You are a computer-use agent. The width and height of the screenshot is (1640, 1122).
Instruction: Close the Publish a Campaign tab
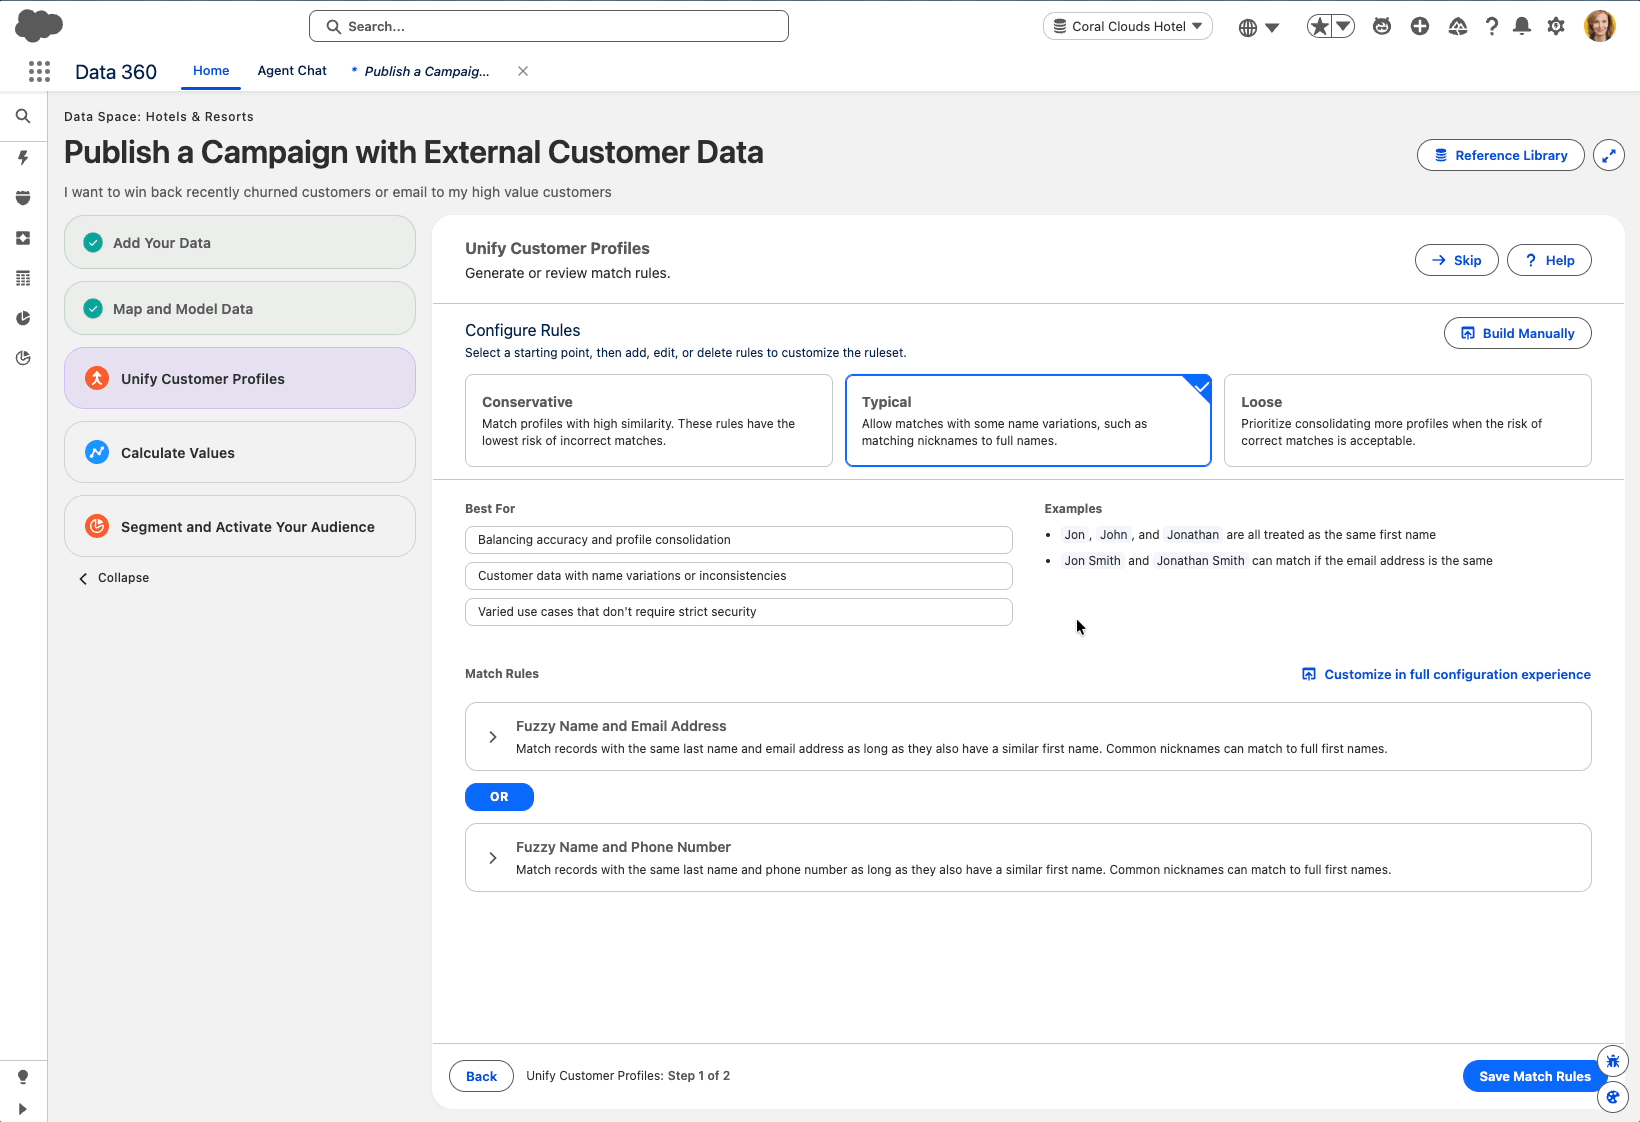click(x=523, y=71)
